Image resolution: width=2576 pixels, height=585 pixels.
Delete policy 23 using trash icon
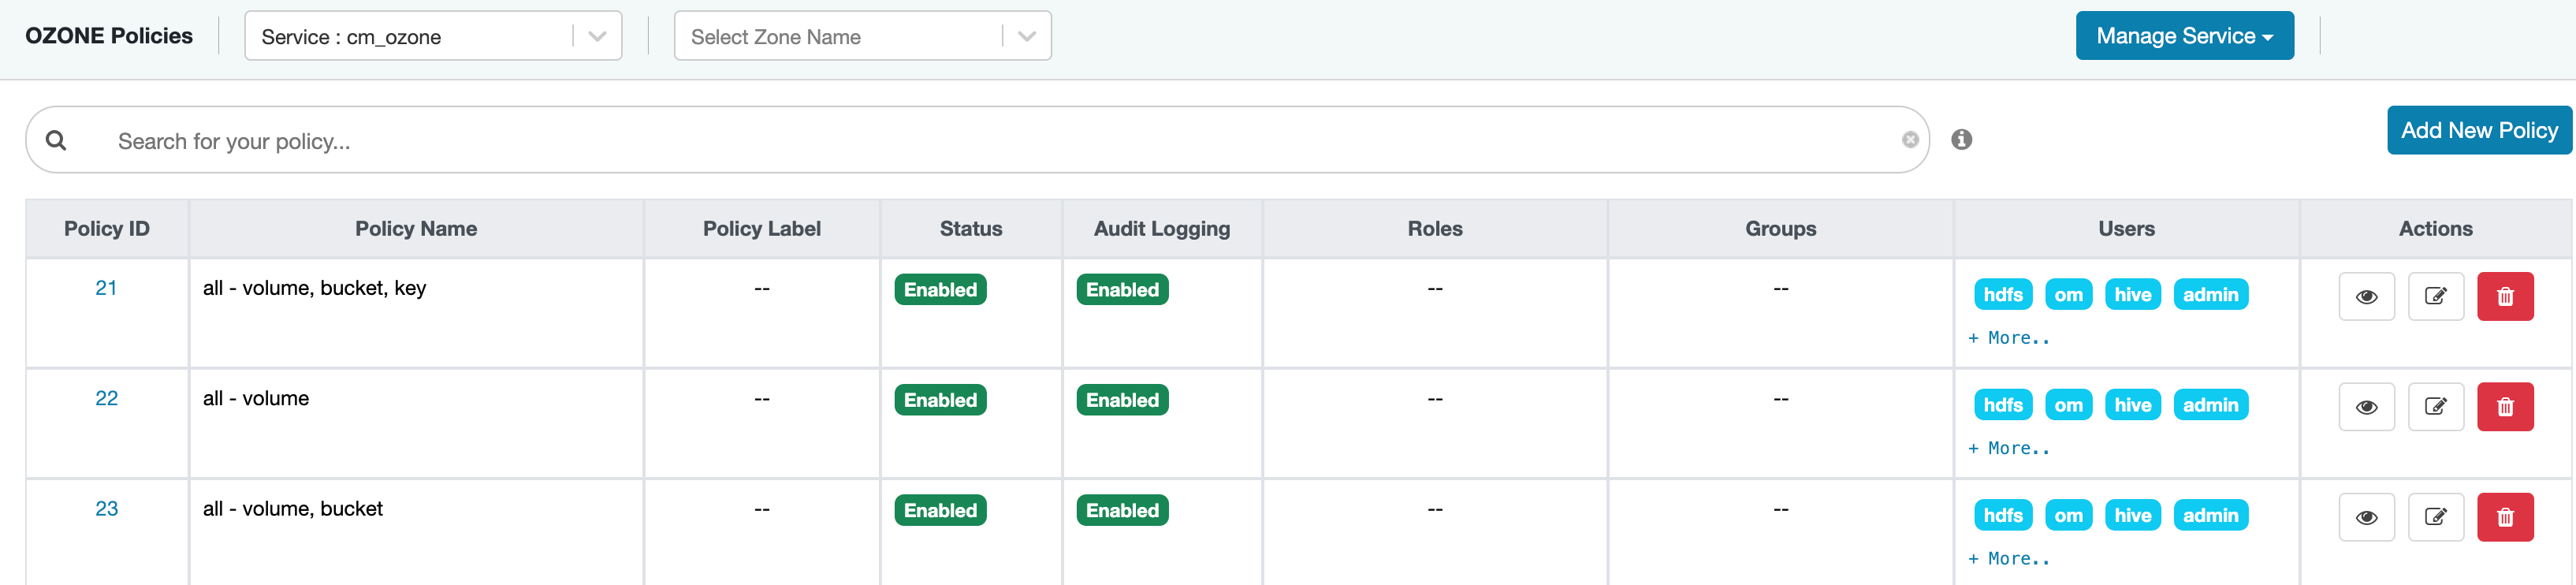coord(2504,517)
